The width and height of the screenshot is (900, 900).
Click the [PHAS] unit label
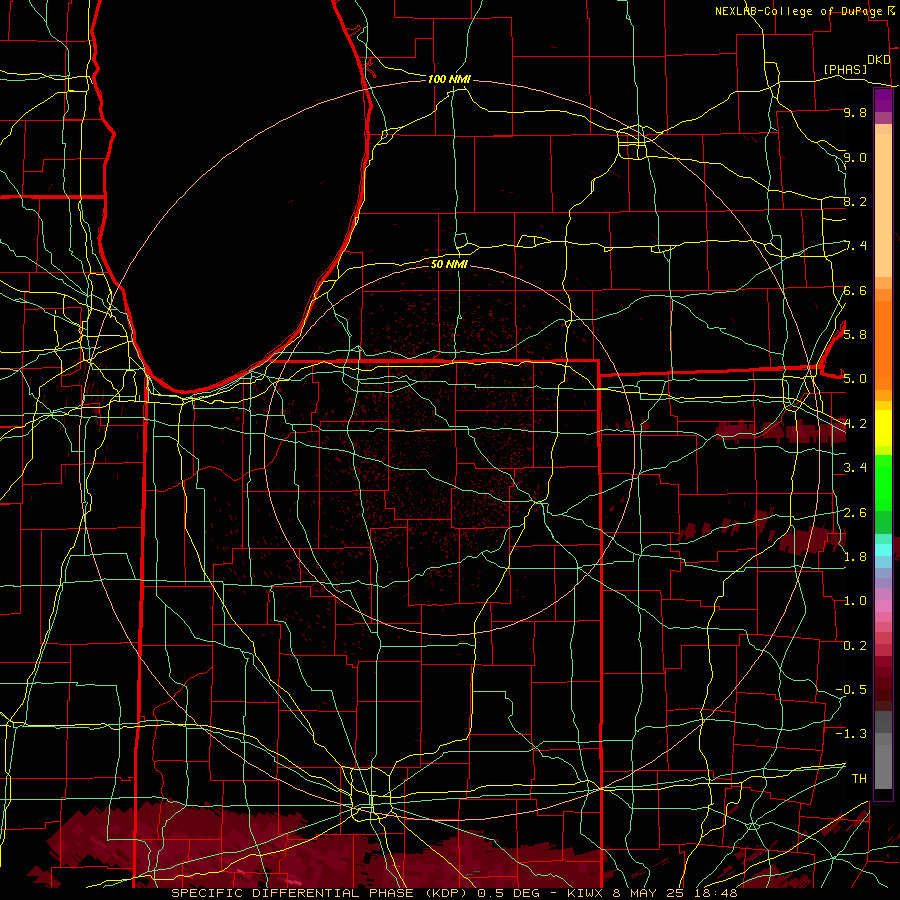coord(845,69)
